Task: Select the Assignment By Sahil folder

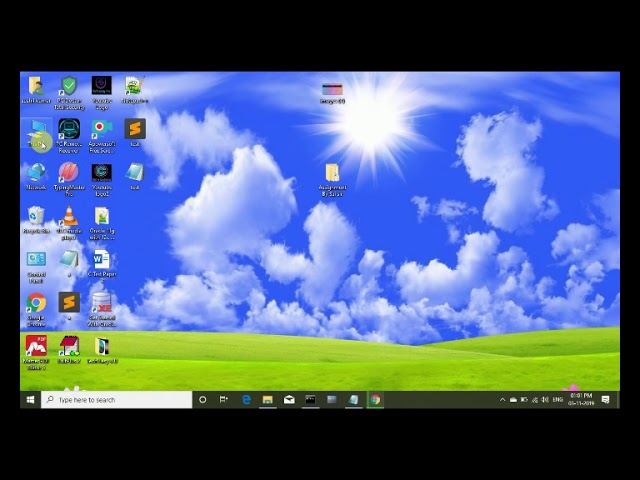Action: 332,180
